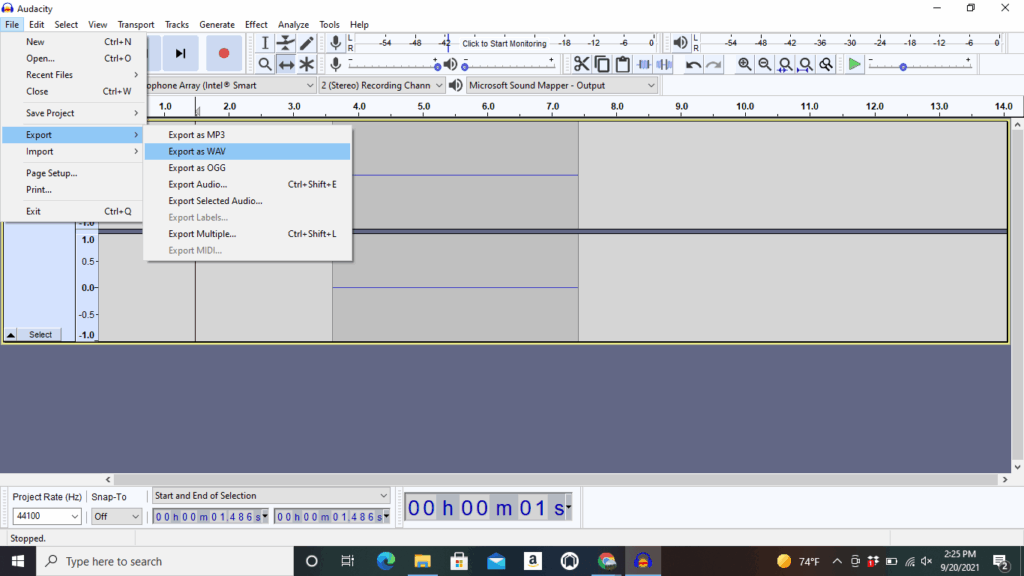Expand the Project Rate 44100 combo box
Image resolution: width=1024 pixels, height=576 pixels.
tap(47, 517)
